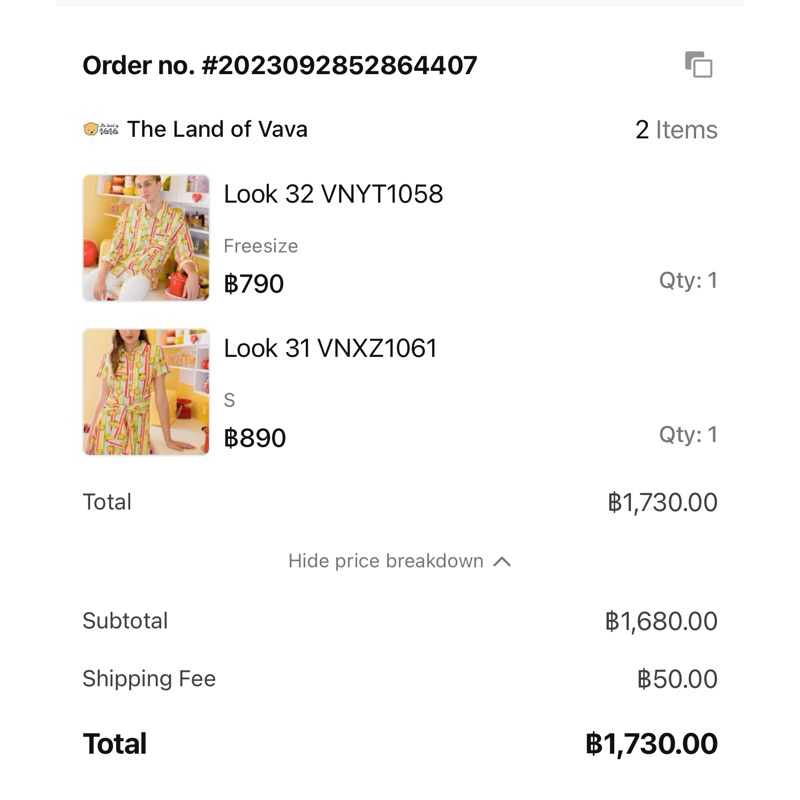Click the Qty: 1 label for Look 32
Screen dimensions: 800x800
click(687, 281)
